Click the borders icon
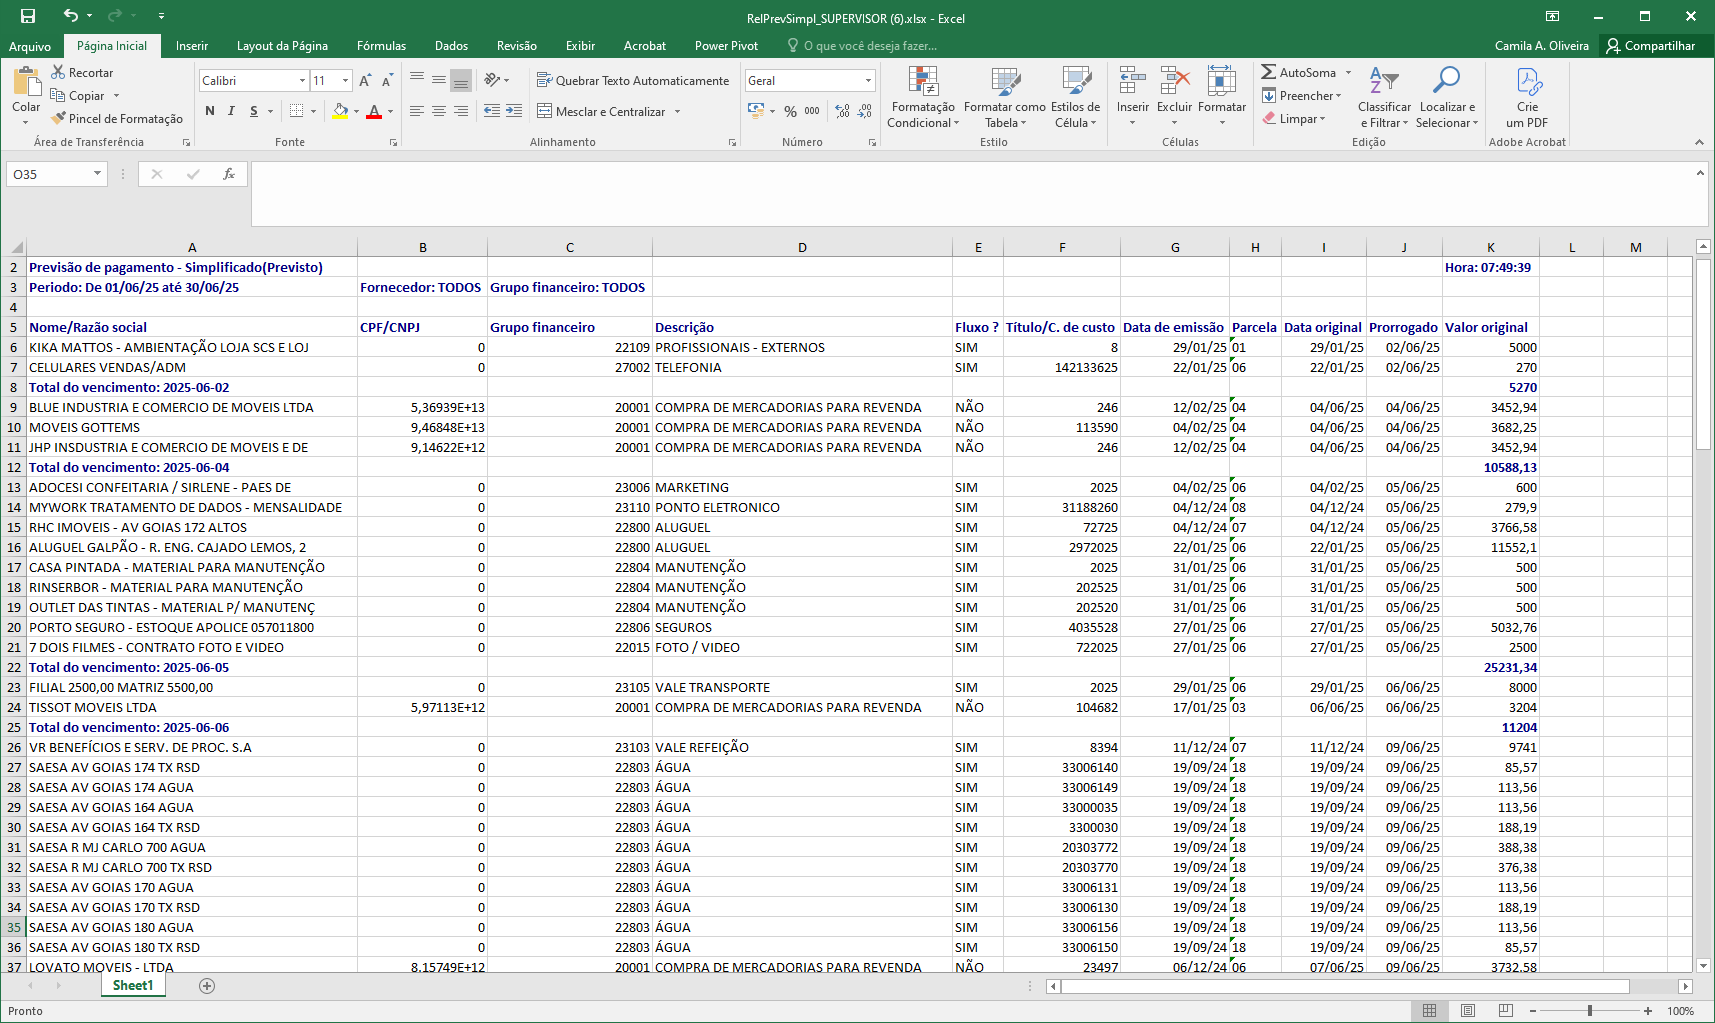This screenshot has height=1023, width=1715. coord(296,111)
